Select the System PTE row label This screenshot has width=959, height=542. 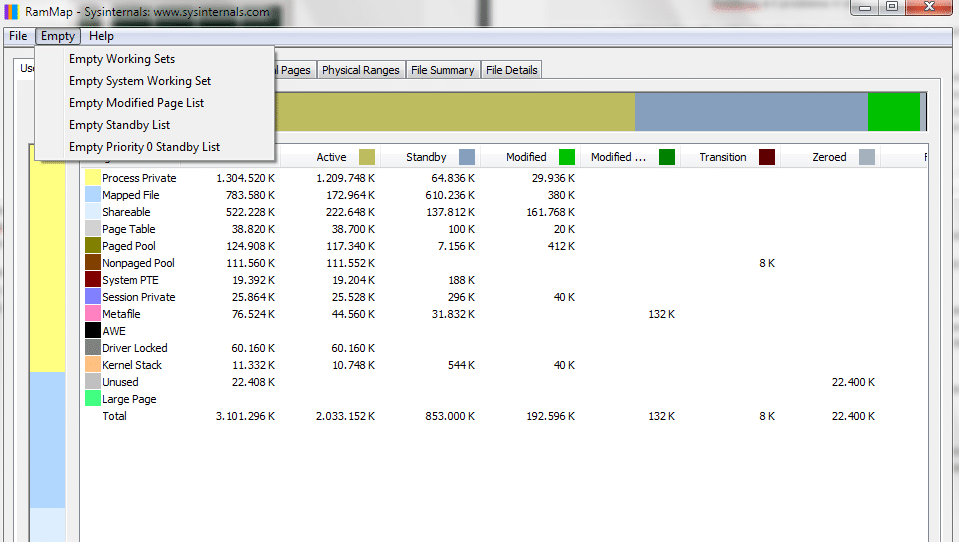tap(130, 280)
